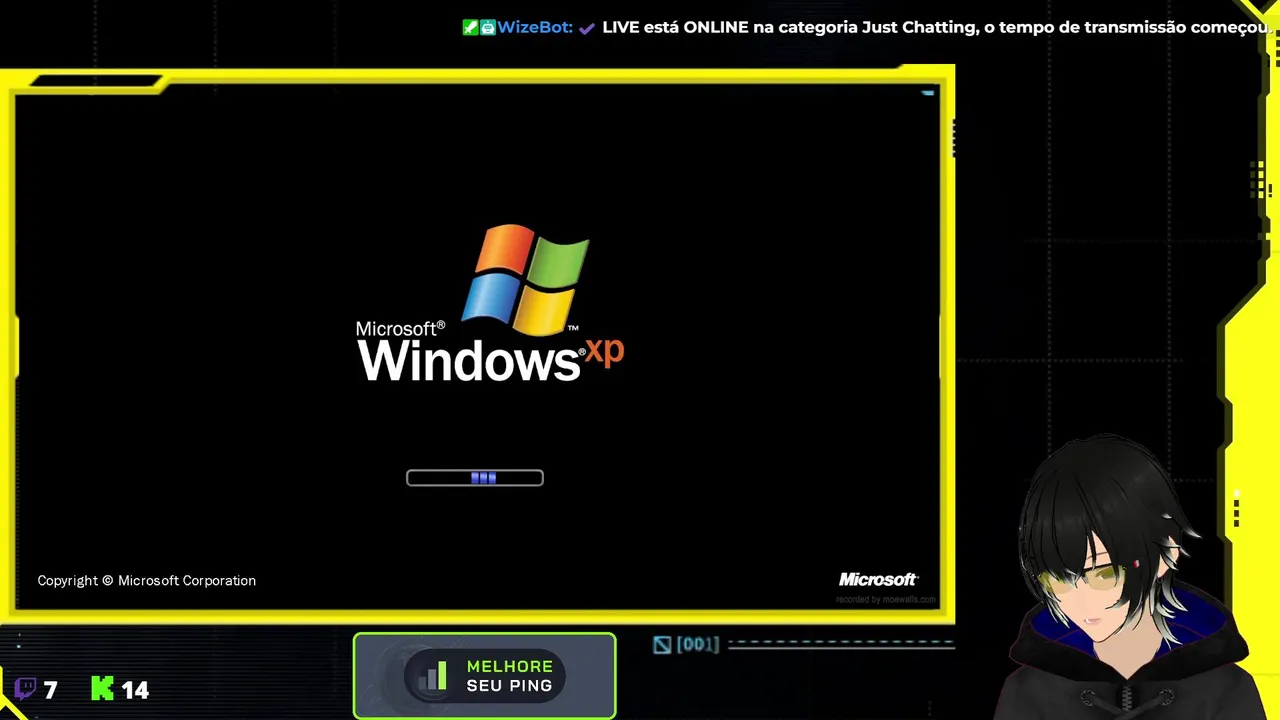Click the [001] counter icon
The image size is (1280, 720).
[662, 645]
